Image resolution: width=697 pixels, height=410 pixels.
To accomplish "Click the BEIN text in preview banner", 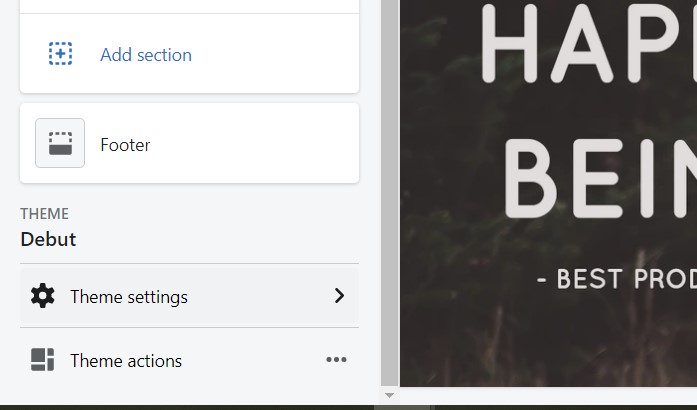I will [x=601, y=179].
